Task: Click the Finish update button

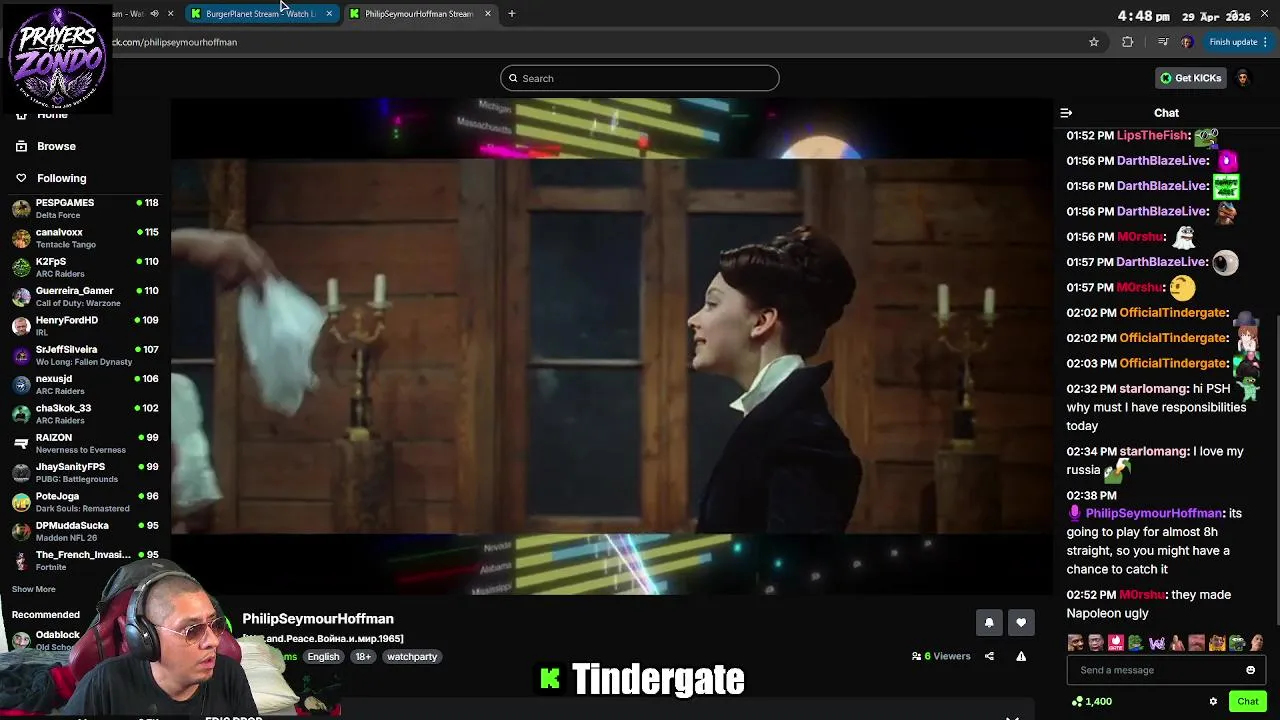Action: pos(1233,42)
